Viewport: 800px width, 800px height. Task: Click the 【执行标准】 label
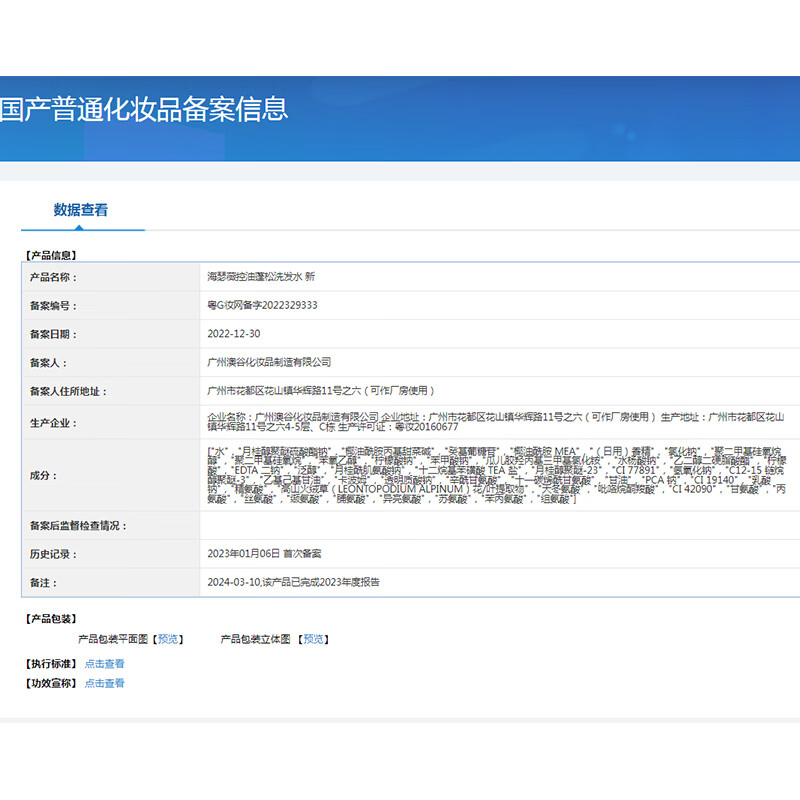click(x=51, y=664)
